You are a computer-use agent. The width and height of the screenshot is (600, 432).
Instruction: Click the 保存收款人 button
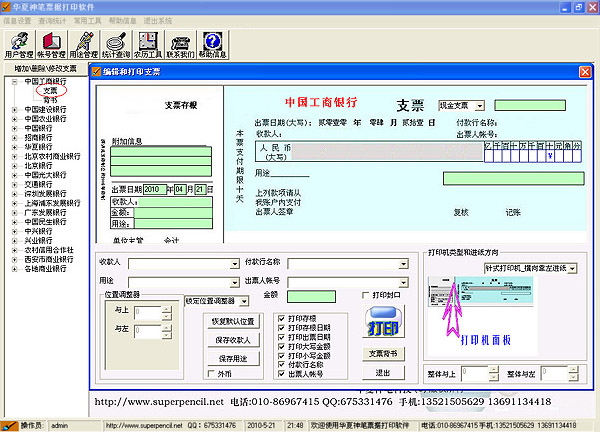(233, 340)
